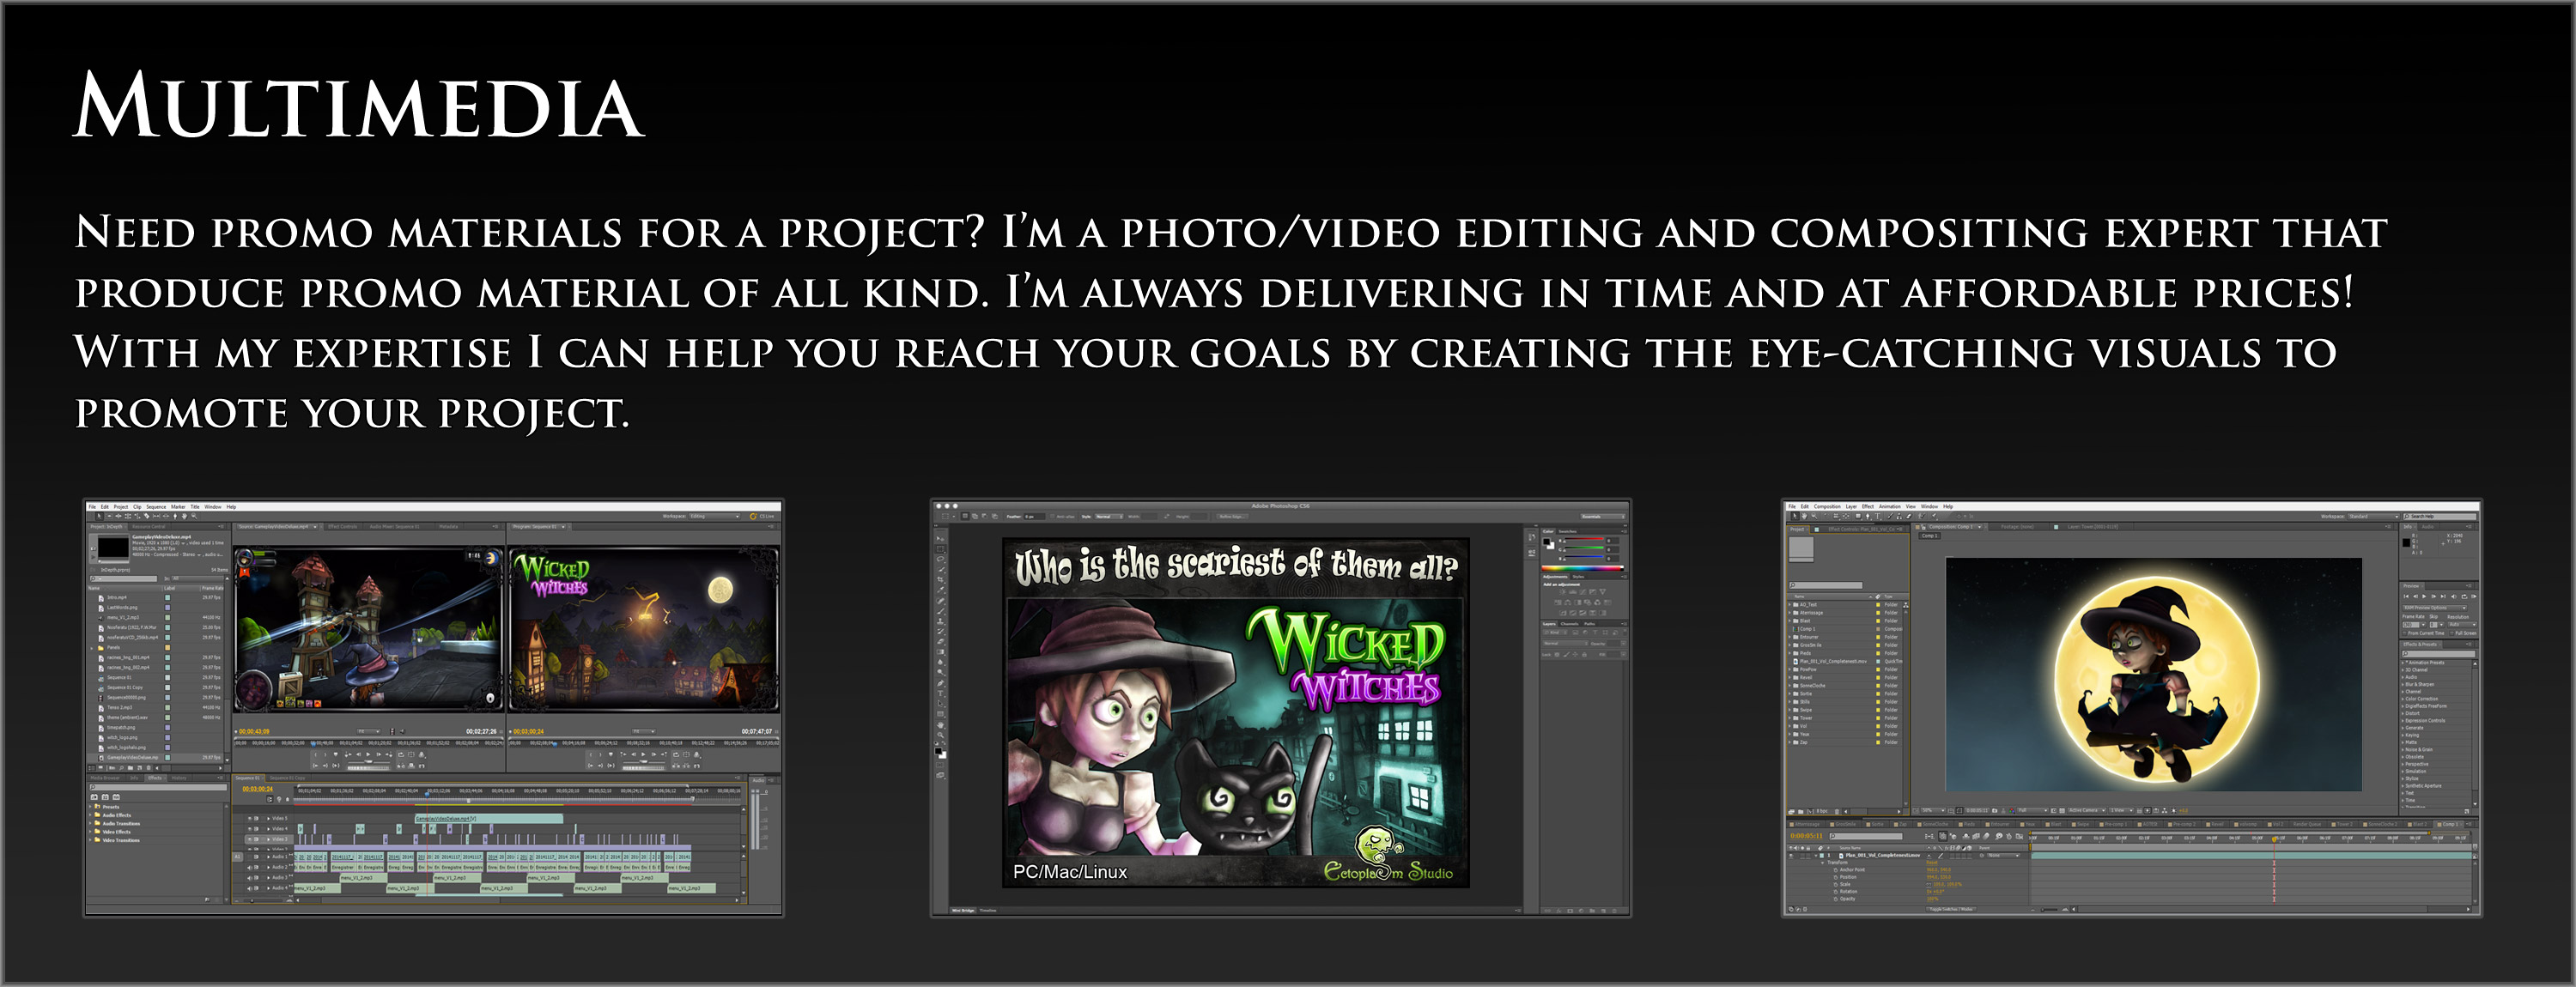Select the Zoom tool in Photoshop toolbar
Viewport: 2576px width, 987px height.
[941, 735]
